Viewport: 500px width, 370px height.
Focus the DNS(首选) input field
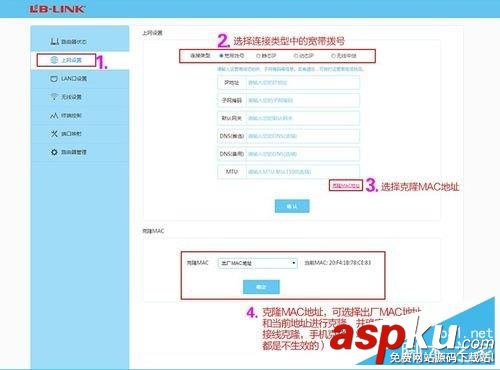pyautogui.click(x=303, y=136)
